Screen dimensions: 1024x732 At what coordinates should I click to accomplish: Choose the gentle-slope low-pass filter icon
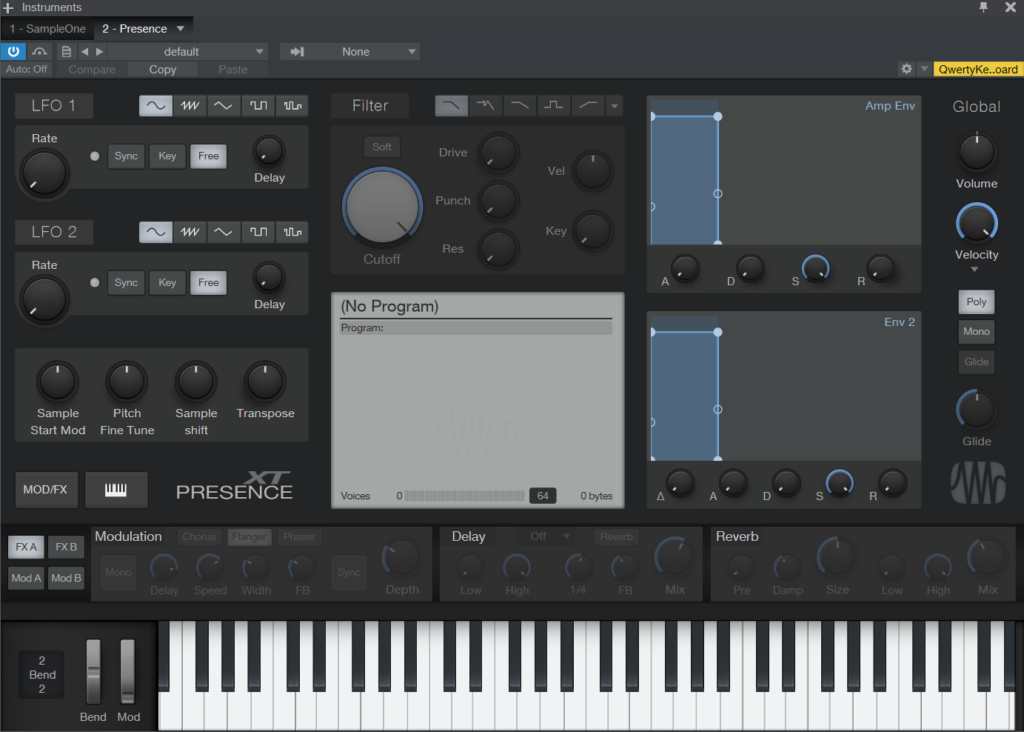[519, 106]
